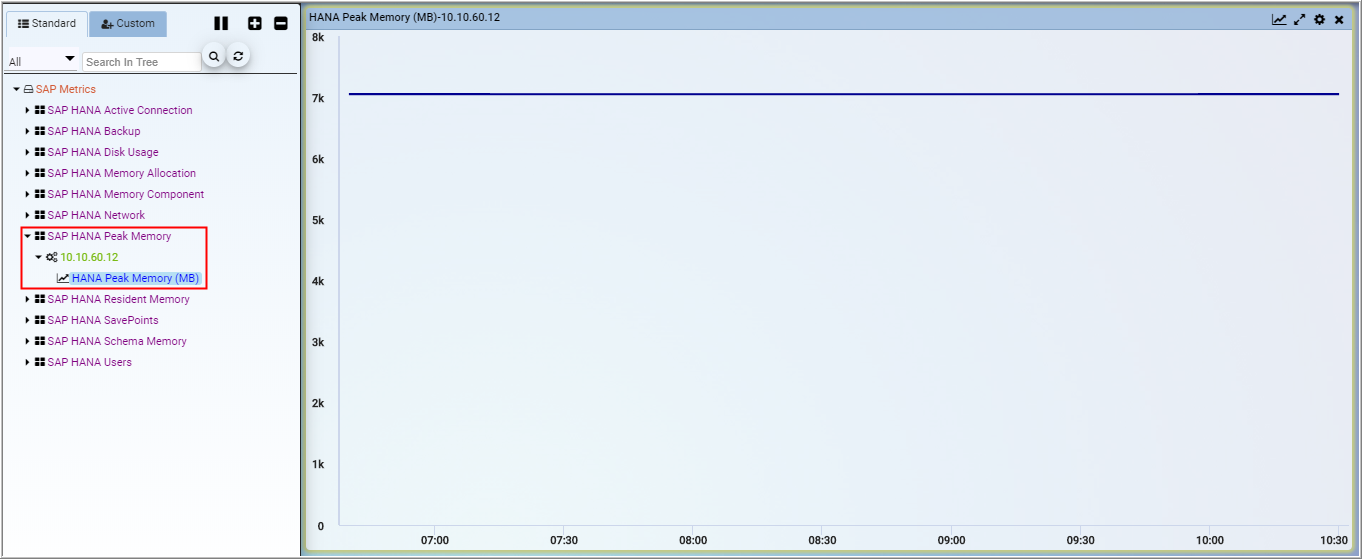Image resolution: width=1362 pixels, height=559 pixels.
Task: Select SAP HANA Users label
Action: [89, 362]
